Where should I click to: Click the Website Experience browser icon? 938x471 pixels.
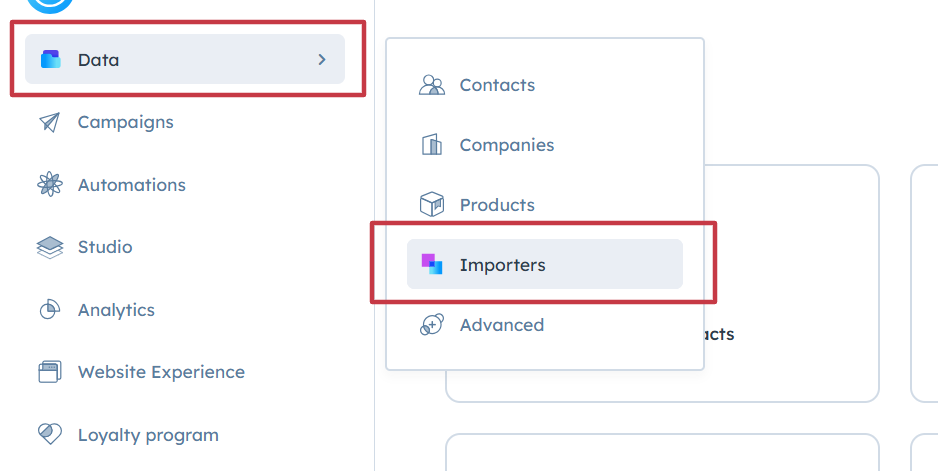50,372
